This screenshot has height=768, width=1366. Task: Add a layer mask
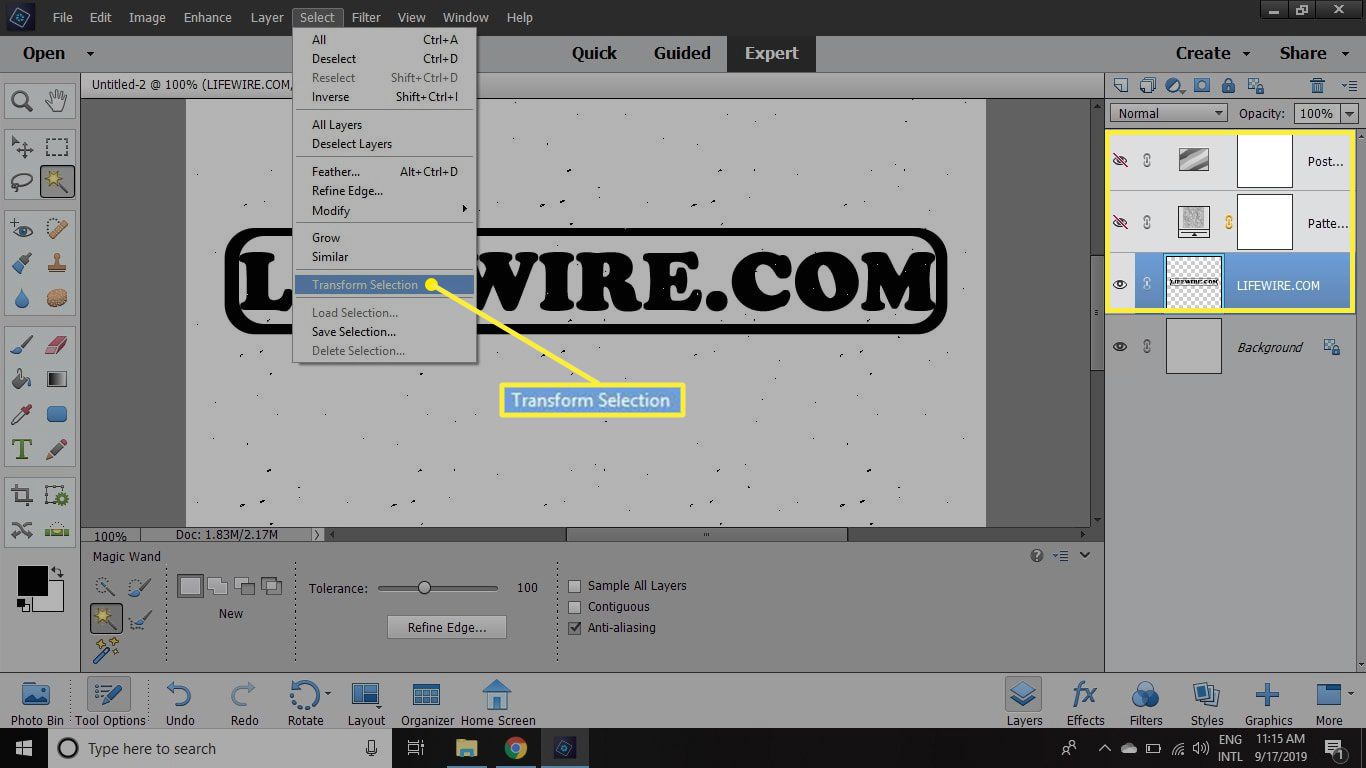point(1202,86)
